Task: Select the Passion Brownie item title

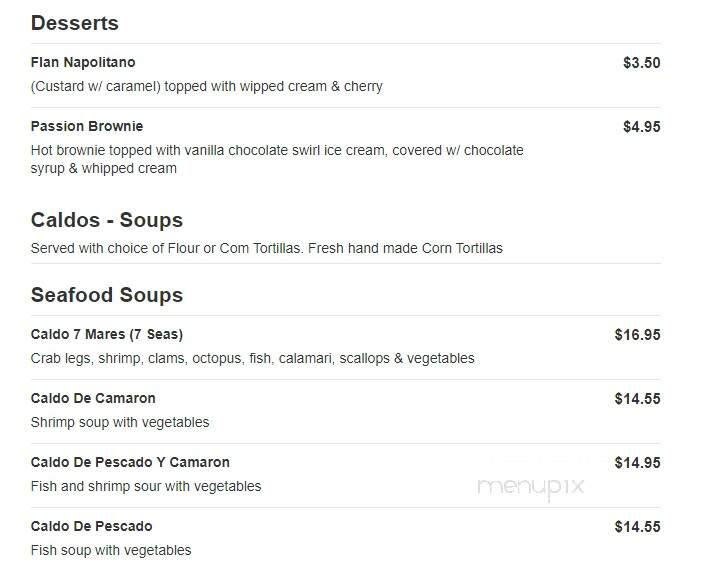Action: click(87, 126)
